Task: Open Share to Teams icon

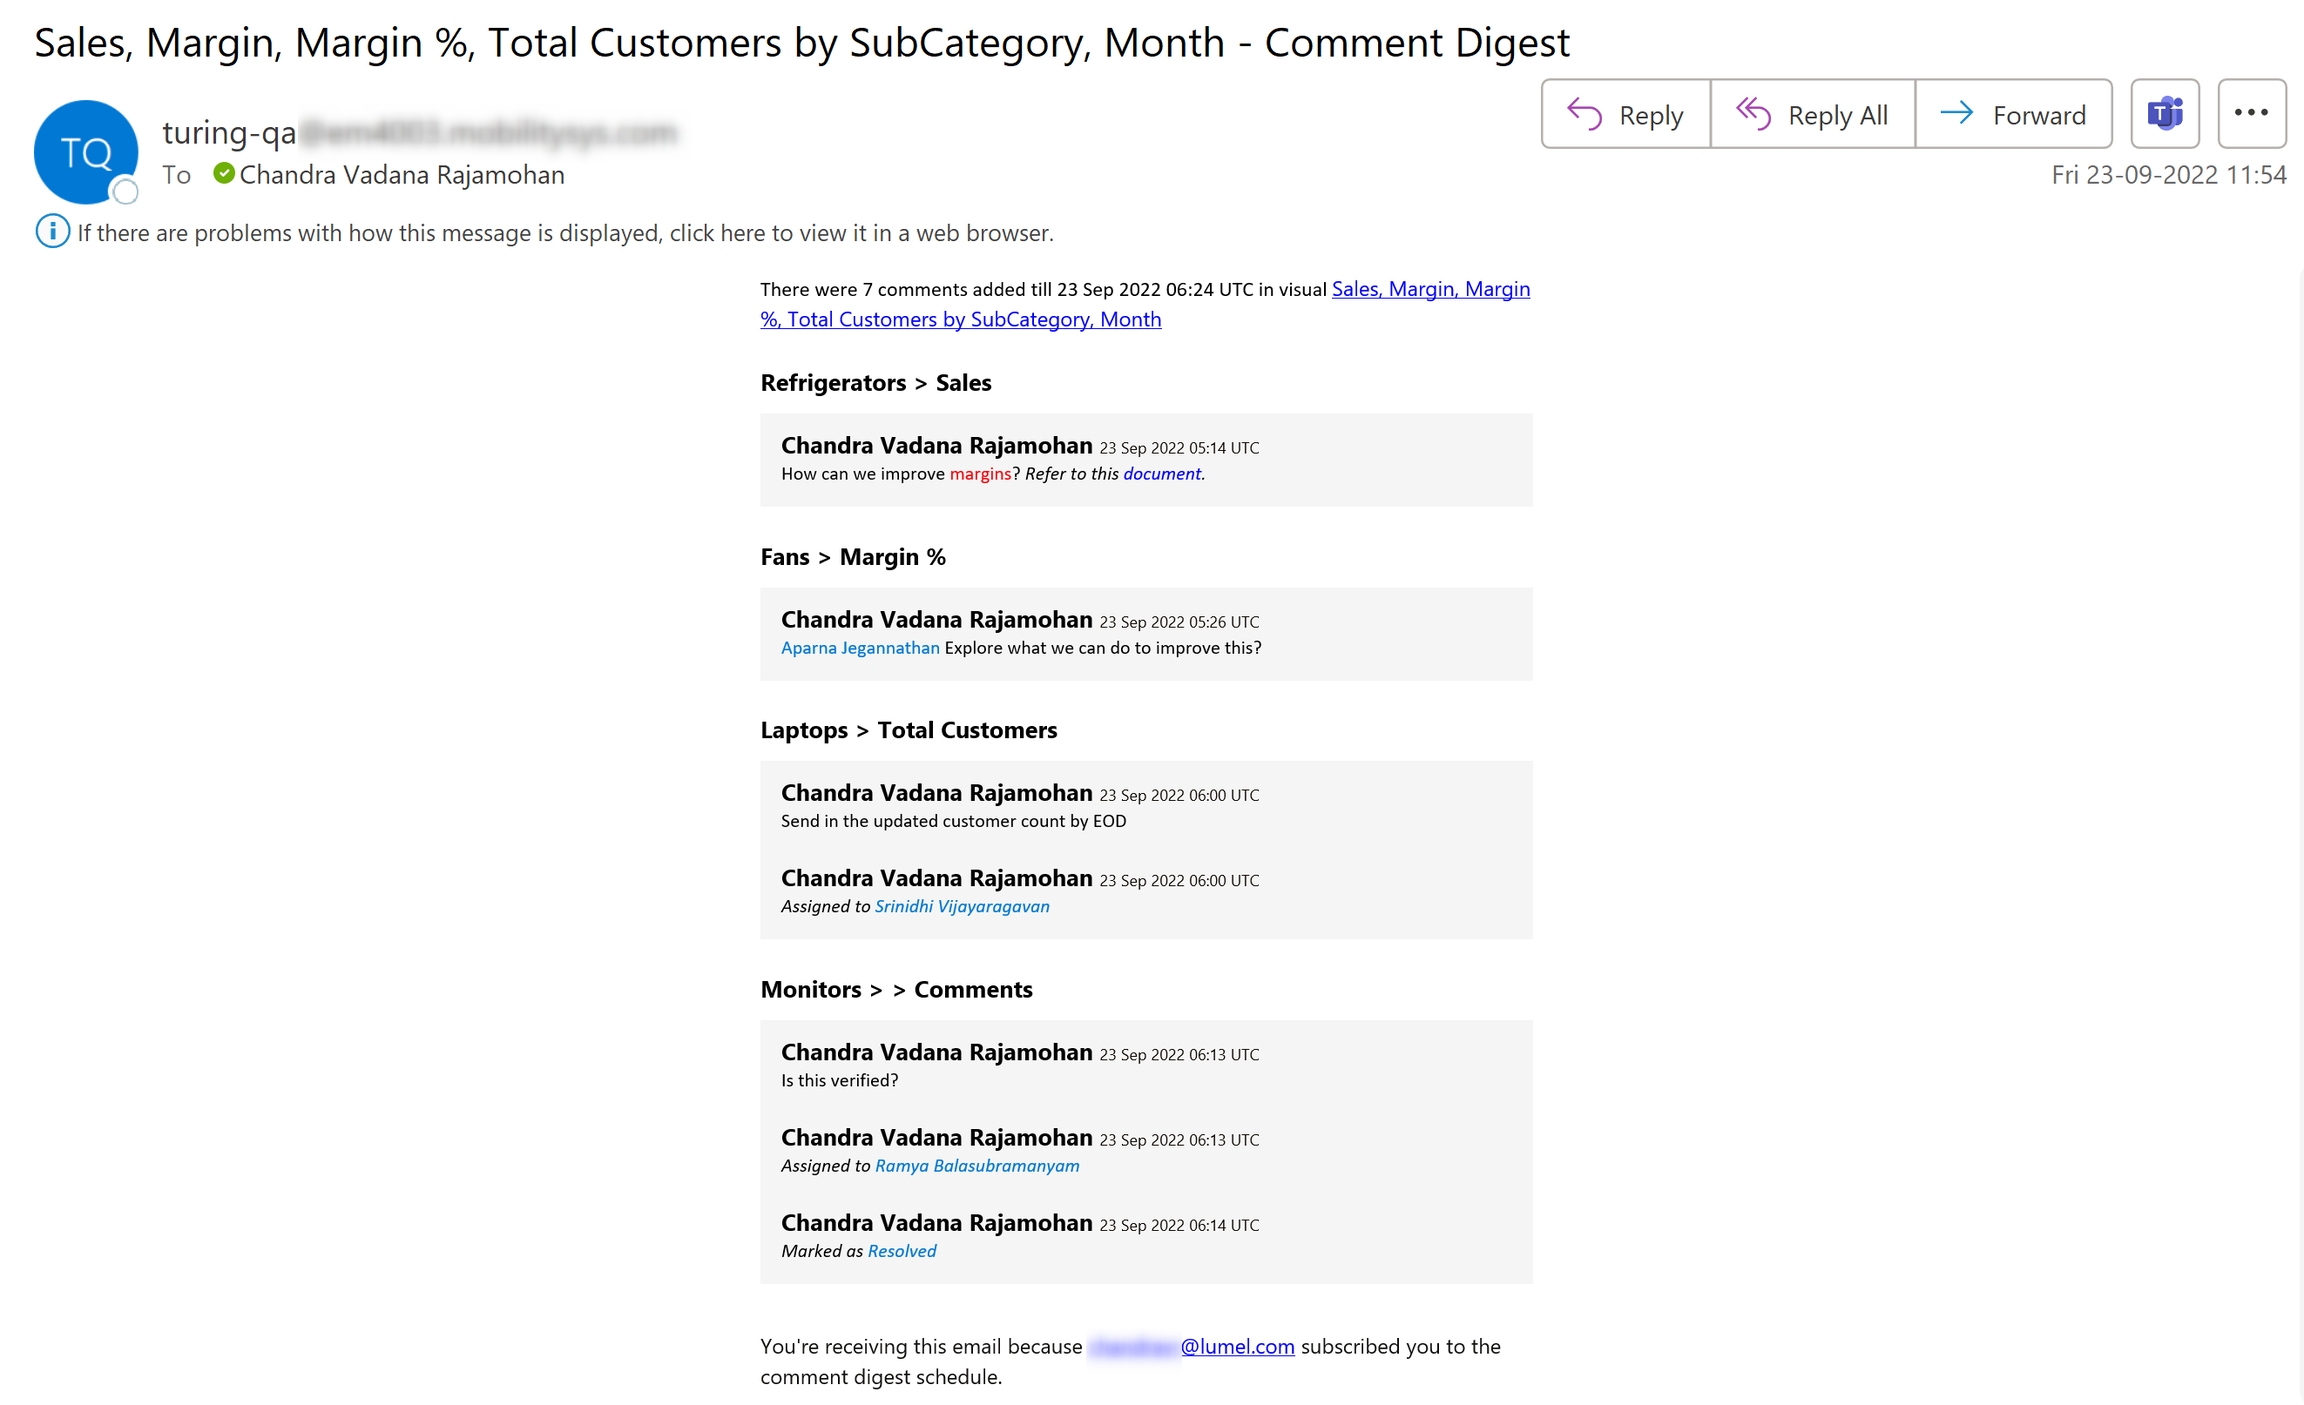Action: click(2164, 114)
